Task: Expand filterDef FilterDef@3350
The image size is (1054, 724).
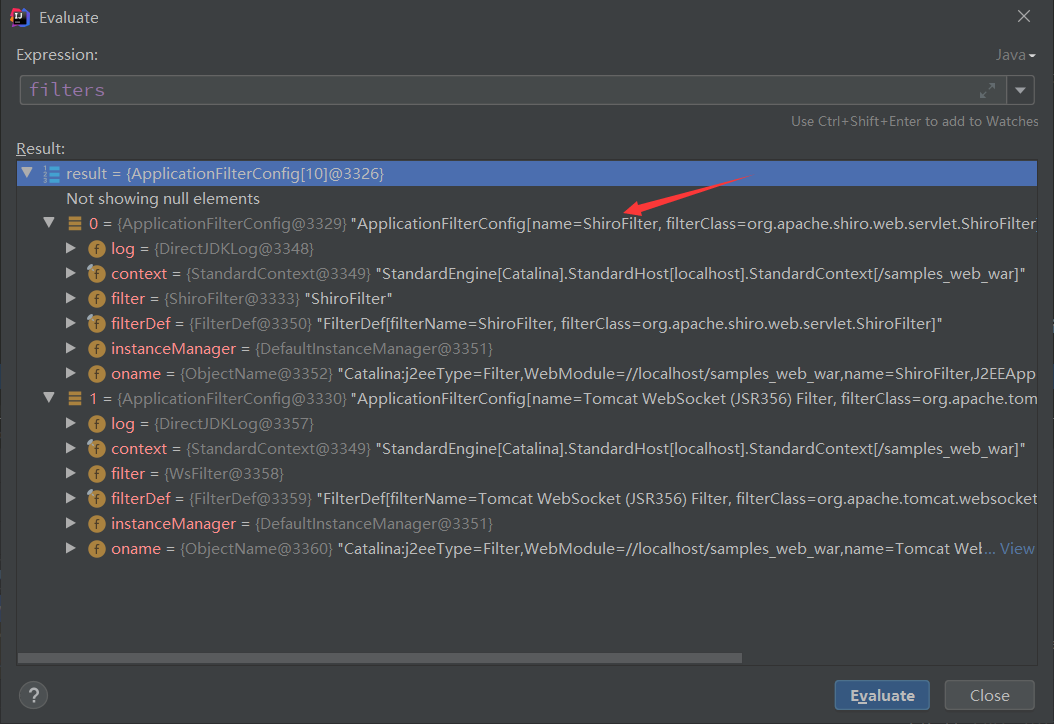Action: (71, 323)
